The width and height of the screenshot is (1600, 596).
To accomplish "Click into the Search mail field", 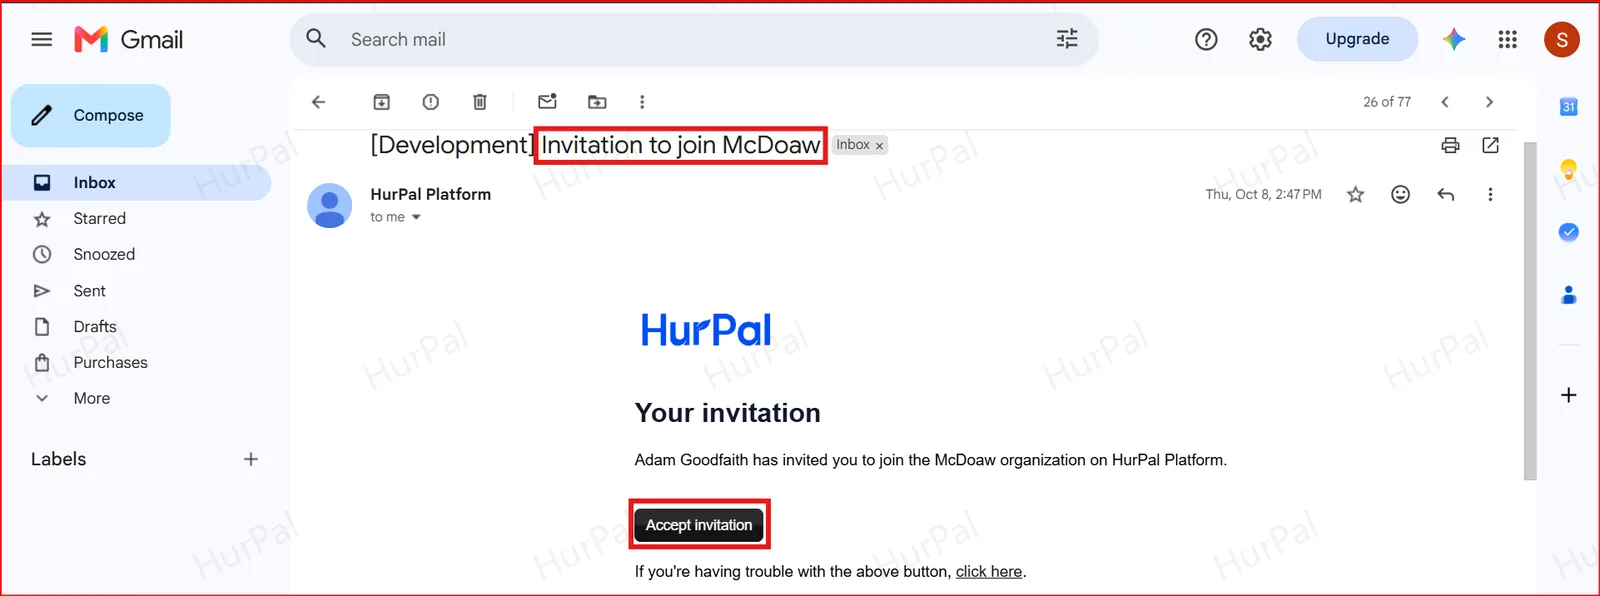I will coord(694,39).
